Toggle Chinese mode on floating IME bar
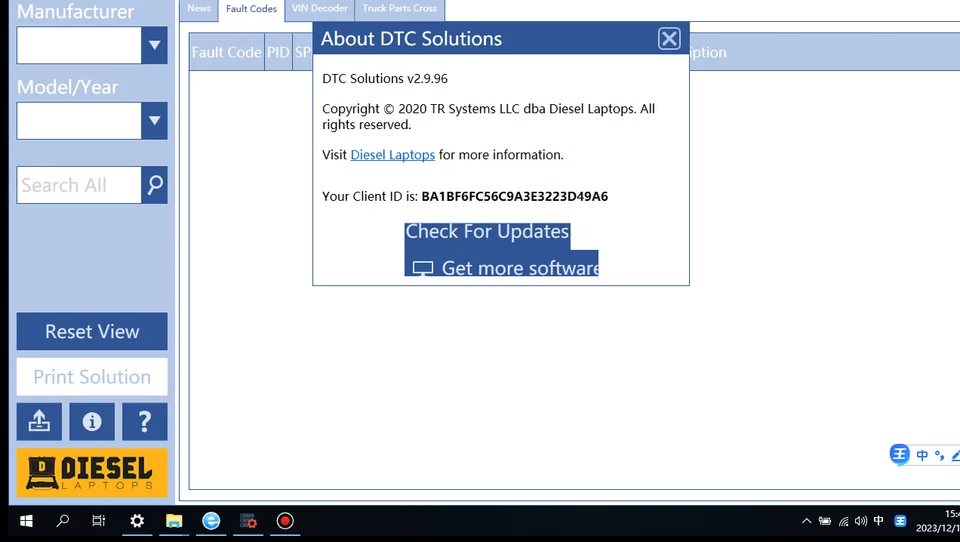The image size is (960, 542). coord(922,455)
